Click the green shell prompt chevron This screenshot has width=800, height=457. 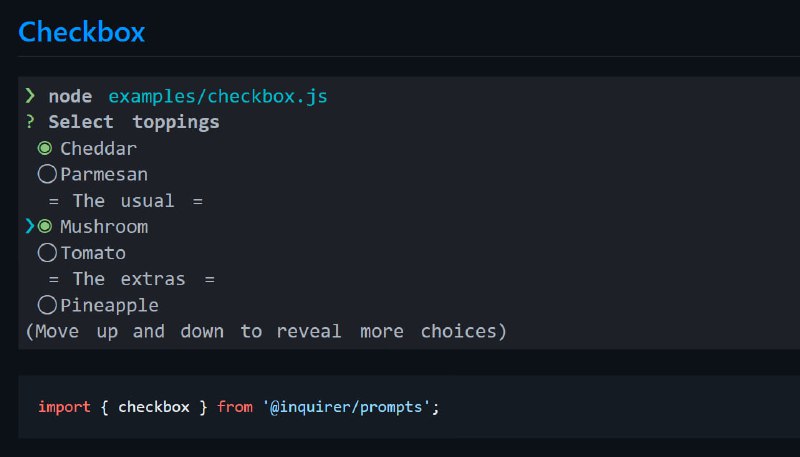(x=30, y=95)
